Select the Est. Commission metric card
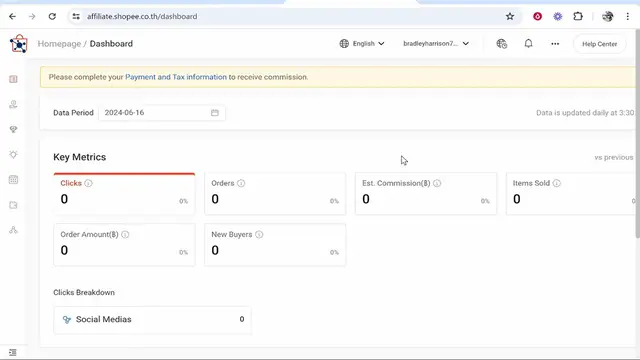Image resolution: width=640 pixels, height=360 pixels. coord(426,193)
